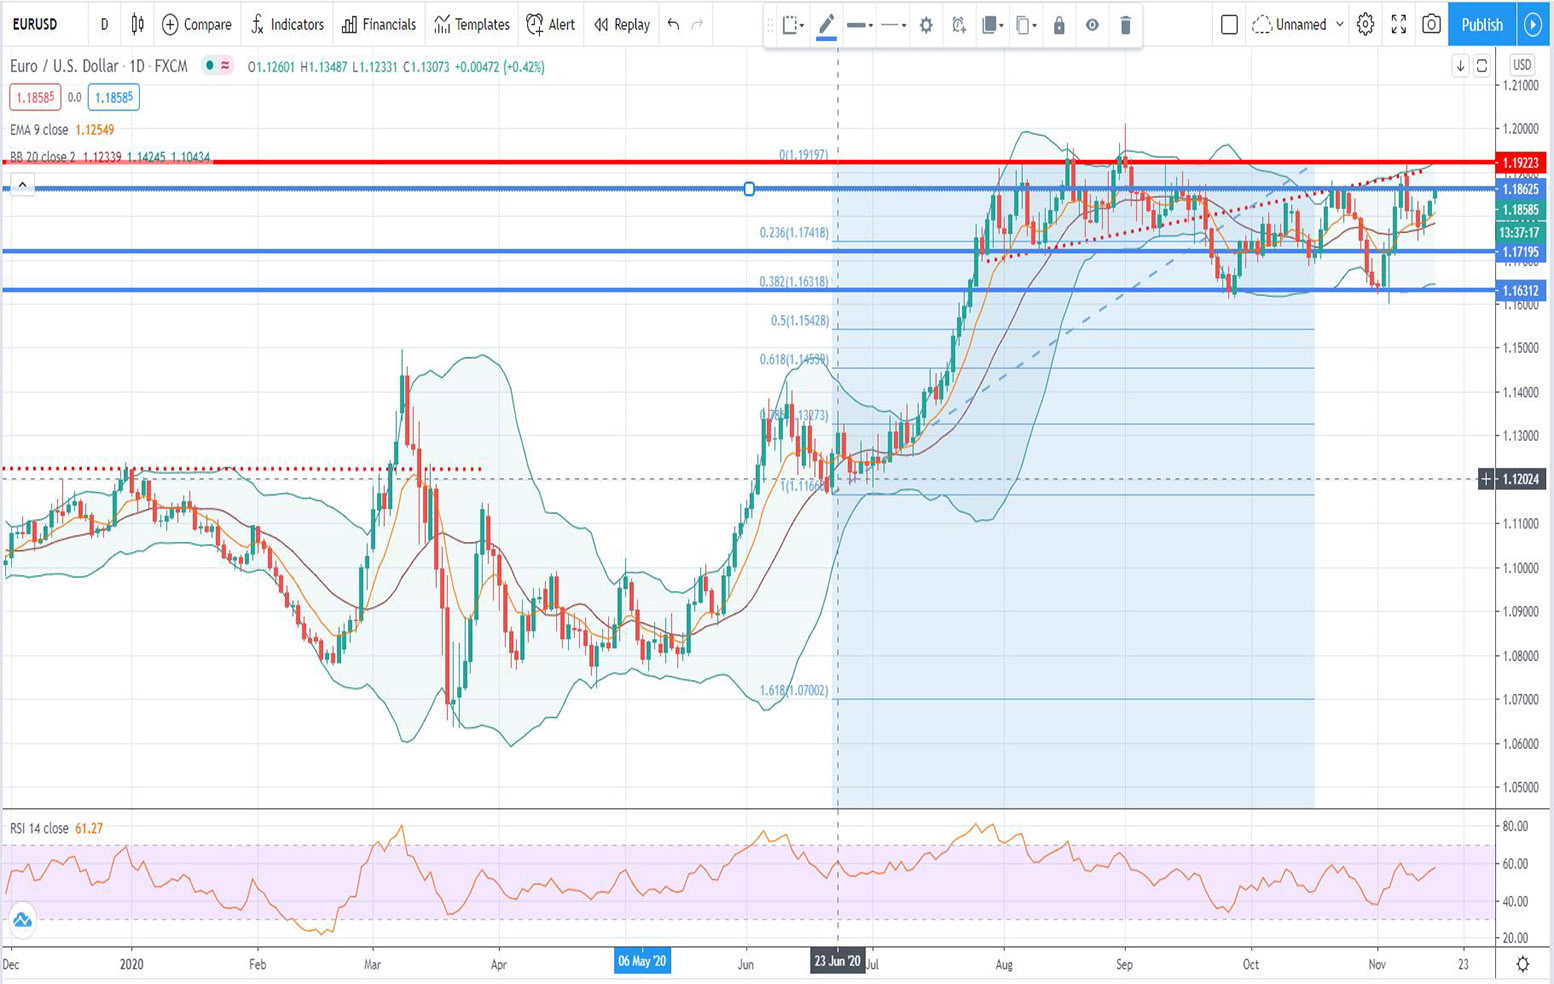Open drawing settings gear in floating toolbar

tap(926, 25)
